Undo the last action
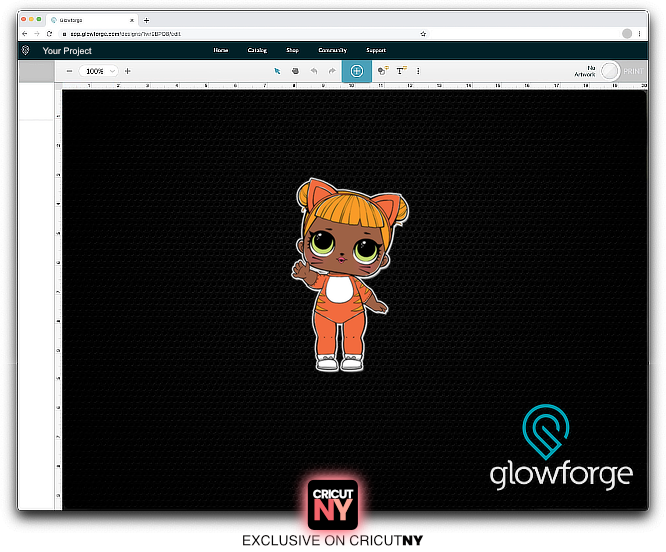 pos(314,71)
